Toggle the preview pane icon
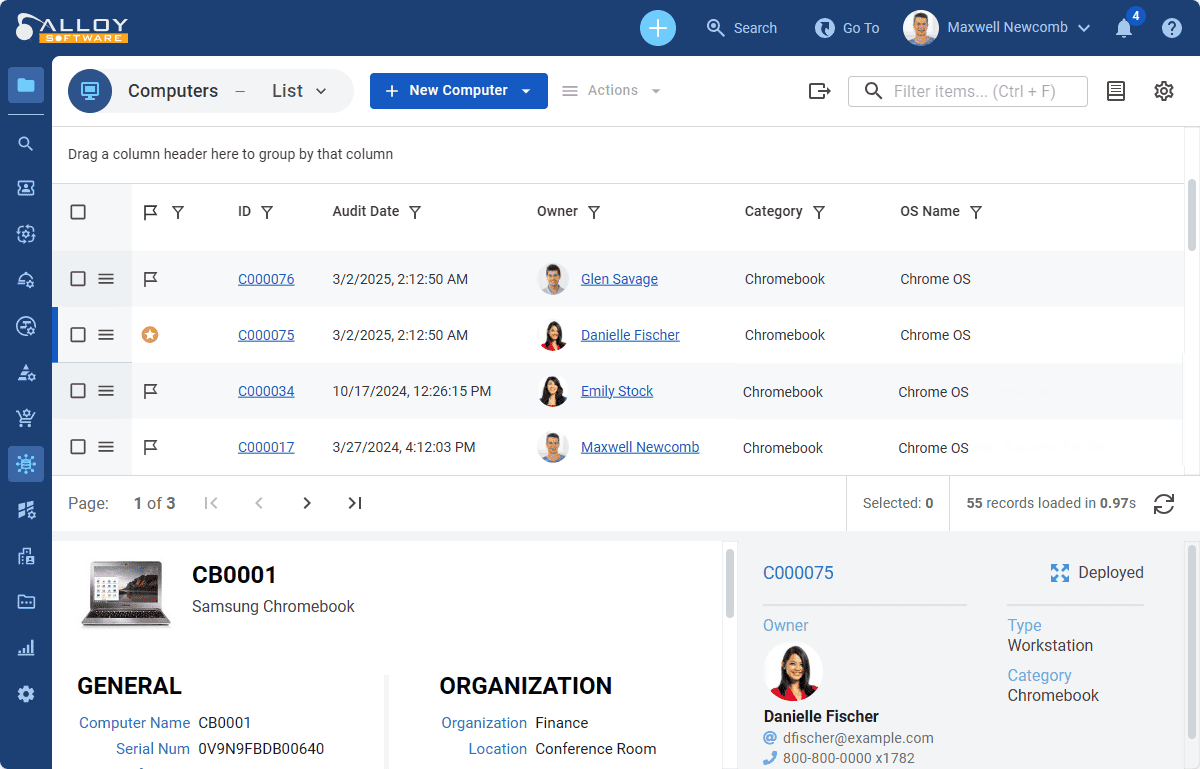The width and height of the screenshot is (1200, 769). coord(1116,91)
